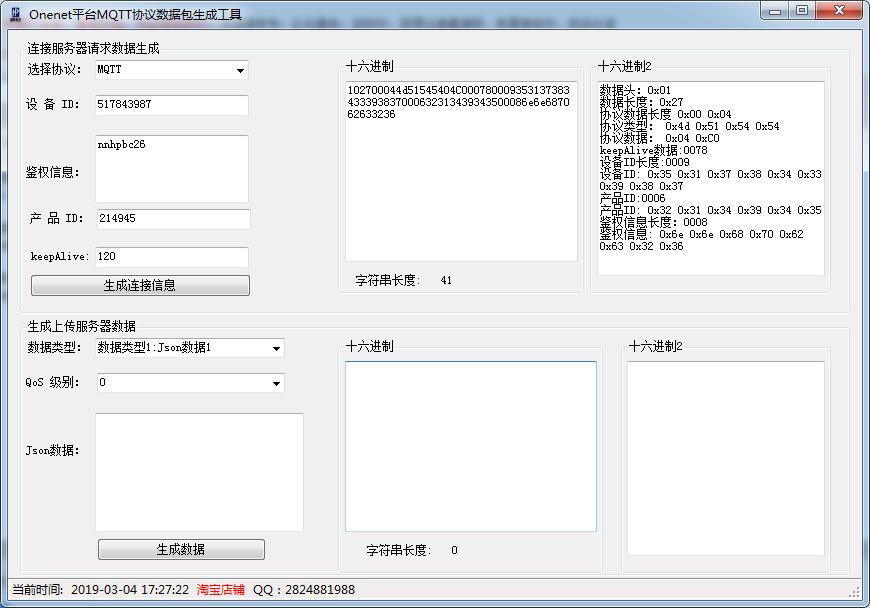
Task: Open the QoS 级别 dropdown set to 0
Action: point(188,382)
